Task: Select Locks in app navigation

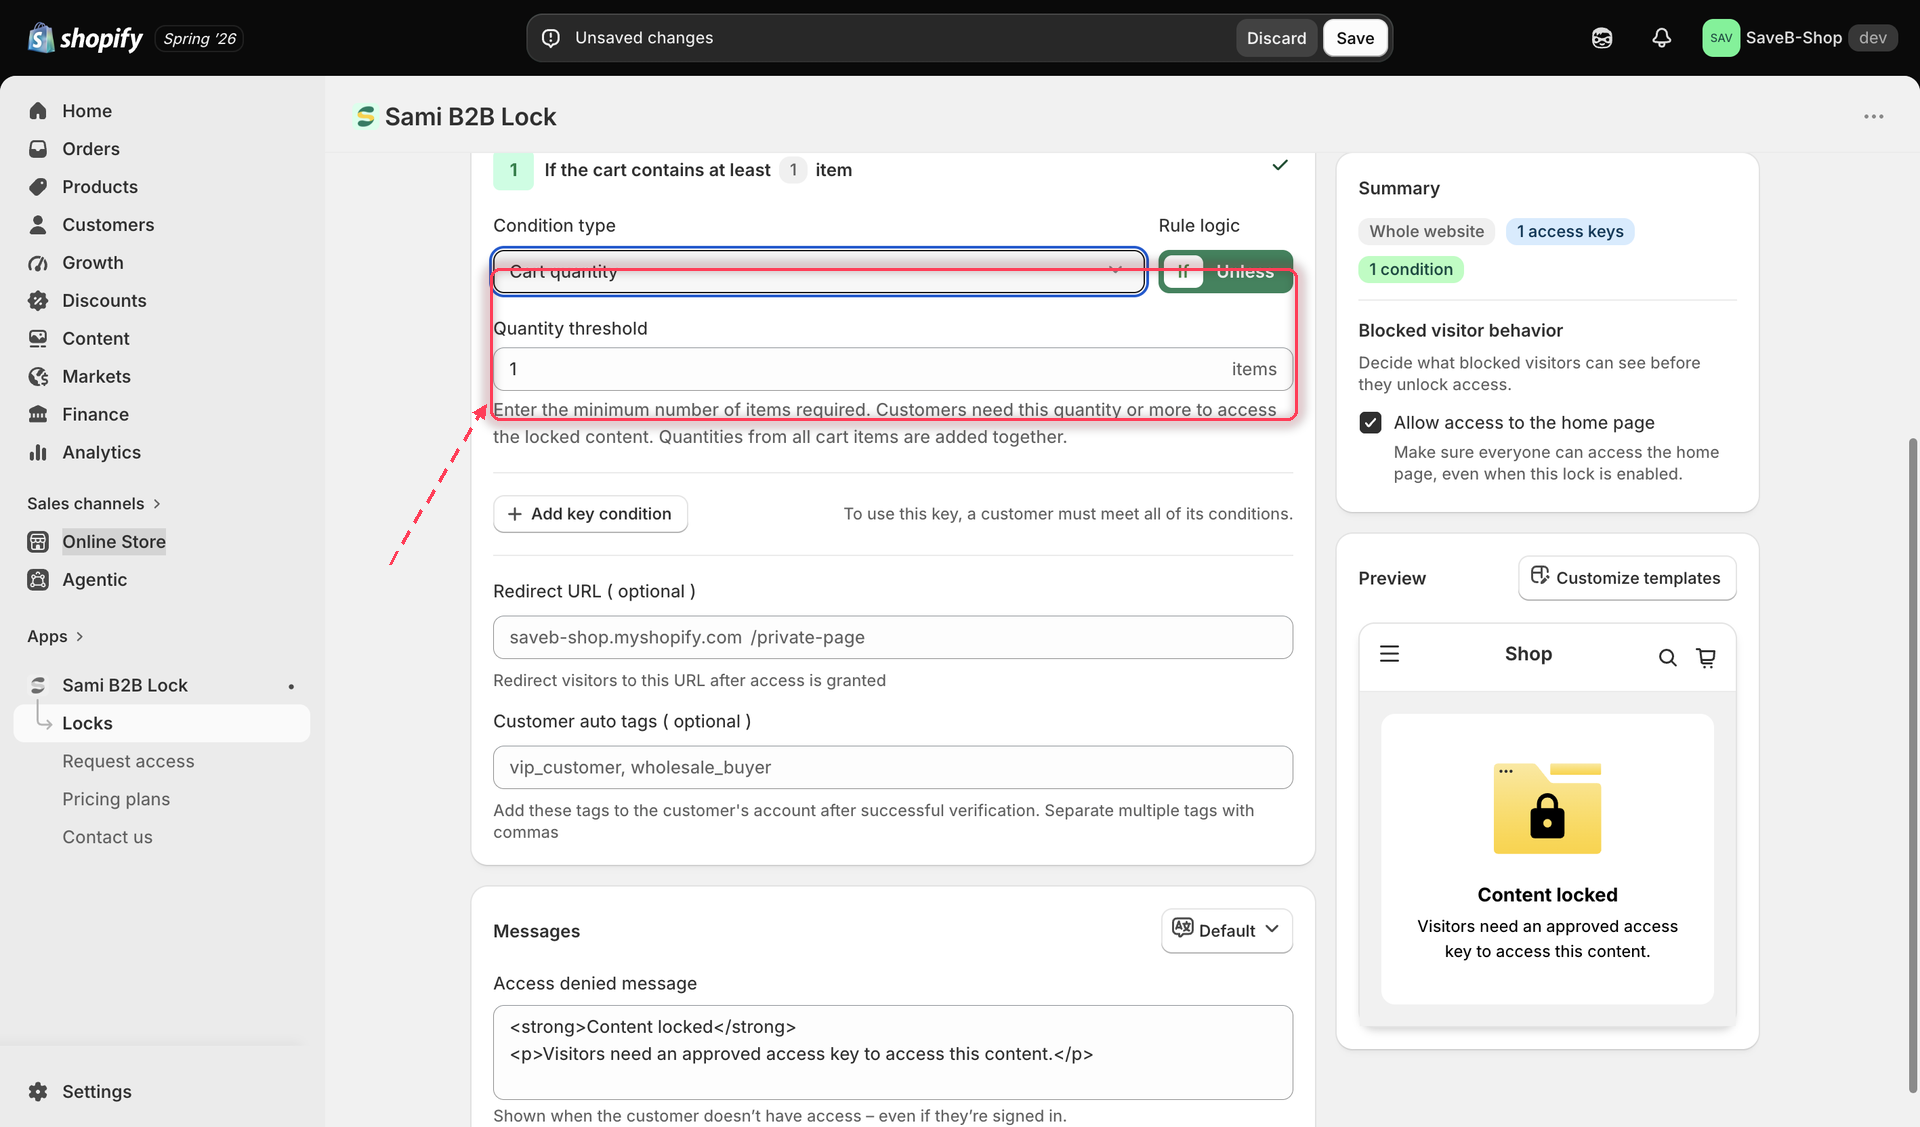Action: (x=162, y=724)
